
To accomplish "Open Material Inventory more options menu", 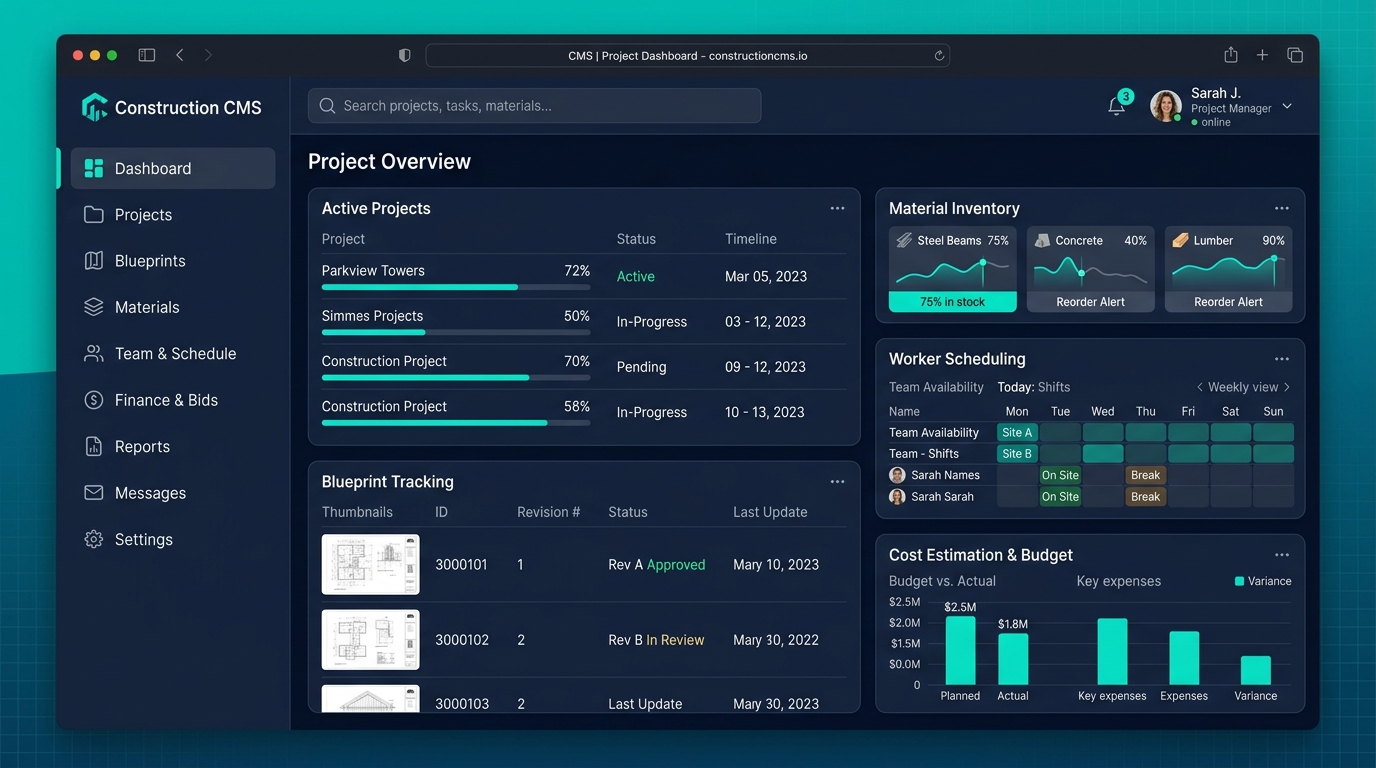I will point(1282,208).
